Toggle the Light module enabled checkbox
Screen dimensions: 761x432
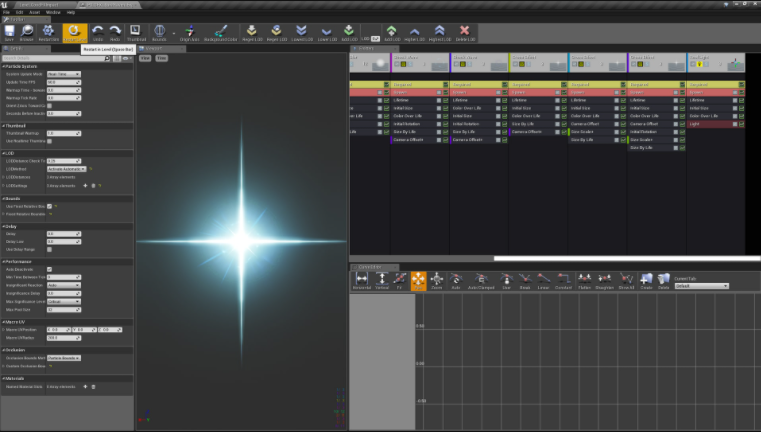pyautogui.click(x=741, y=124)
